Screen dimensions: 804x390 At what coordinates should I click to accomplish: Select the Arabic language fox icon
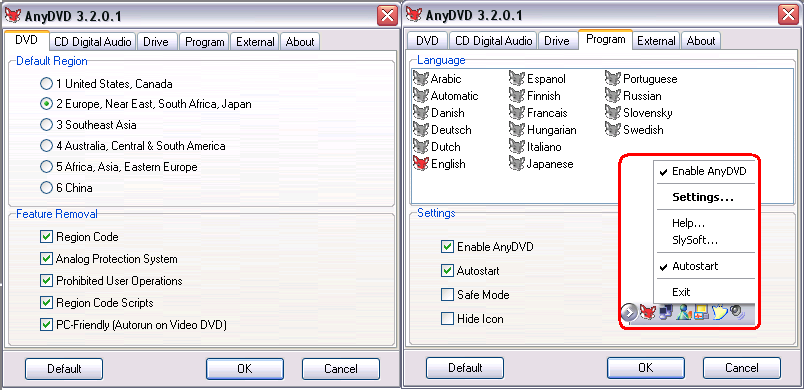[420, 78]
